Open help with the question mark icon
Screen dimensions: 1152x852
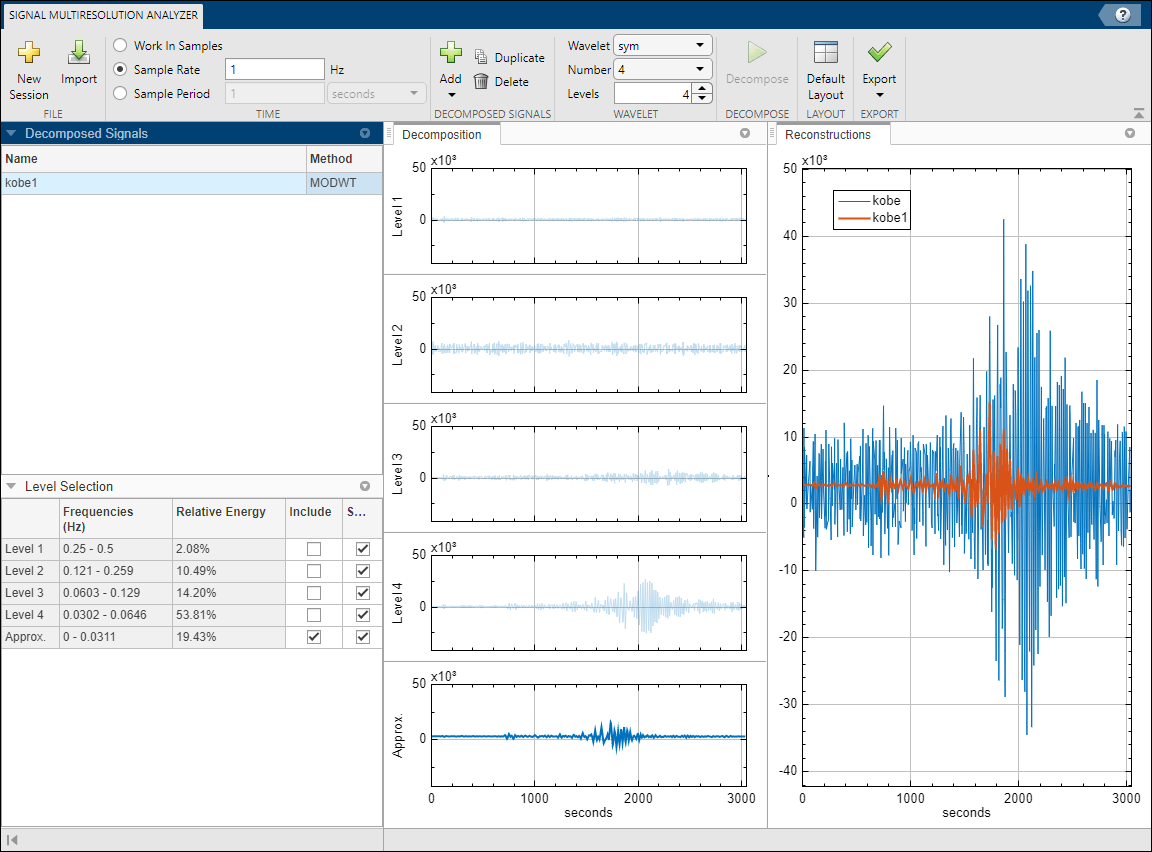(1123, 15)
